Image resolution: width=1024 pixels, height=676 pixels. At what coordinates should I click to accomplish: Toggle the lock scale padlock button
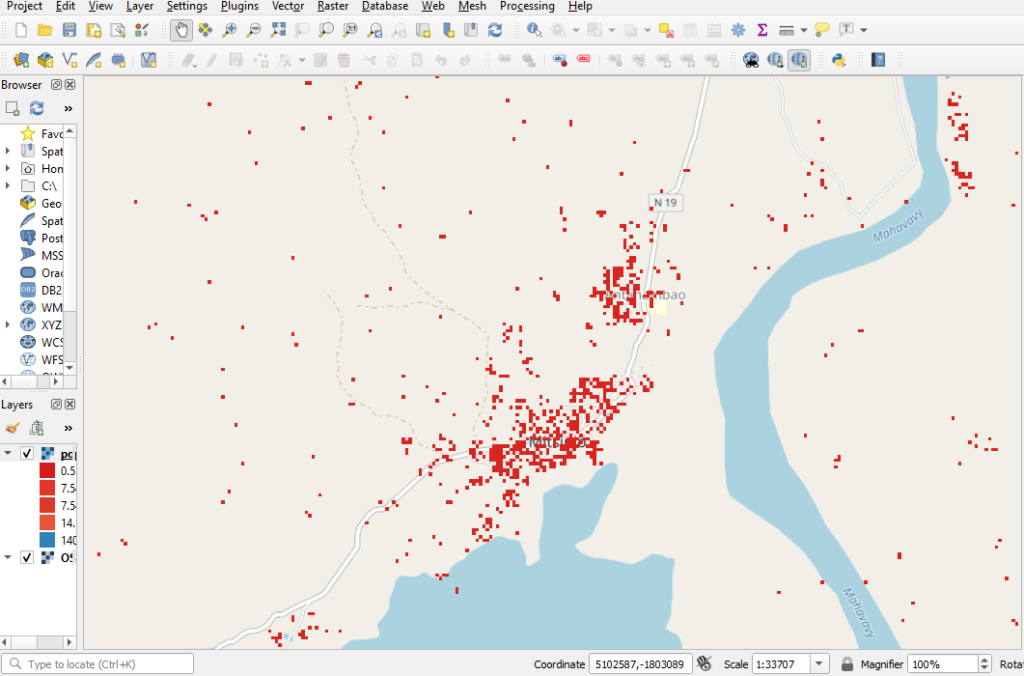coord(846,664)
